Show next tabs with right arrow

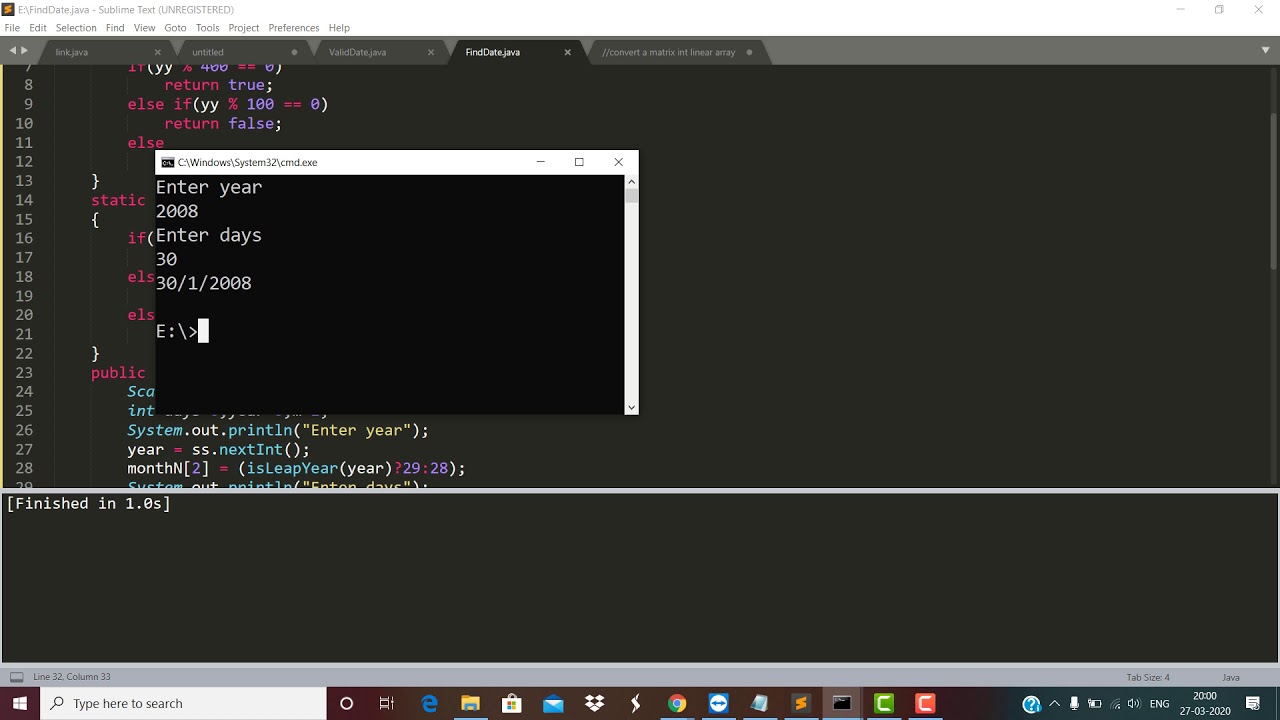[26, 50]
